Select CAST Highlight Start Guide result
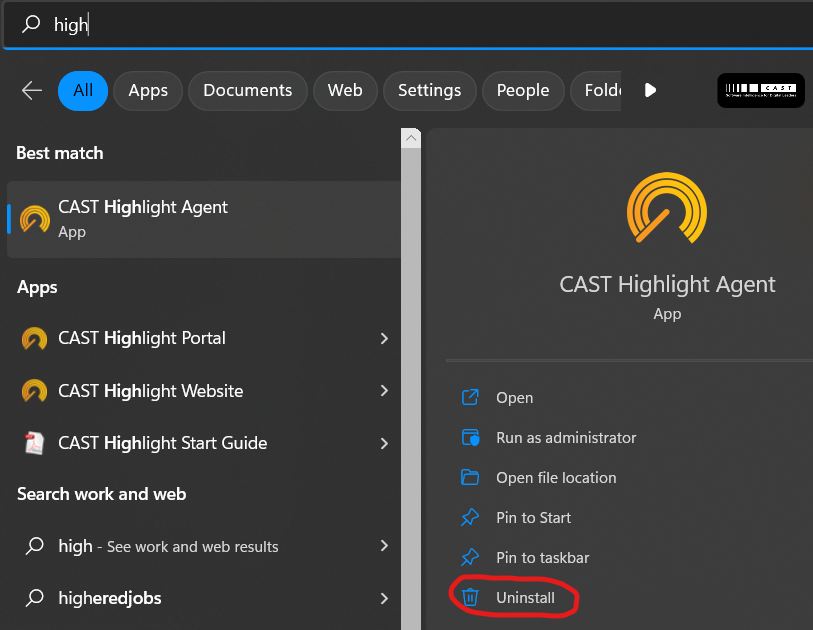 (204, 443)
